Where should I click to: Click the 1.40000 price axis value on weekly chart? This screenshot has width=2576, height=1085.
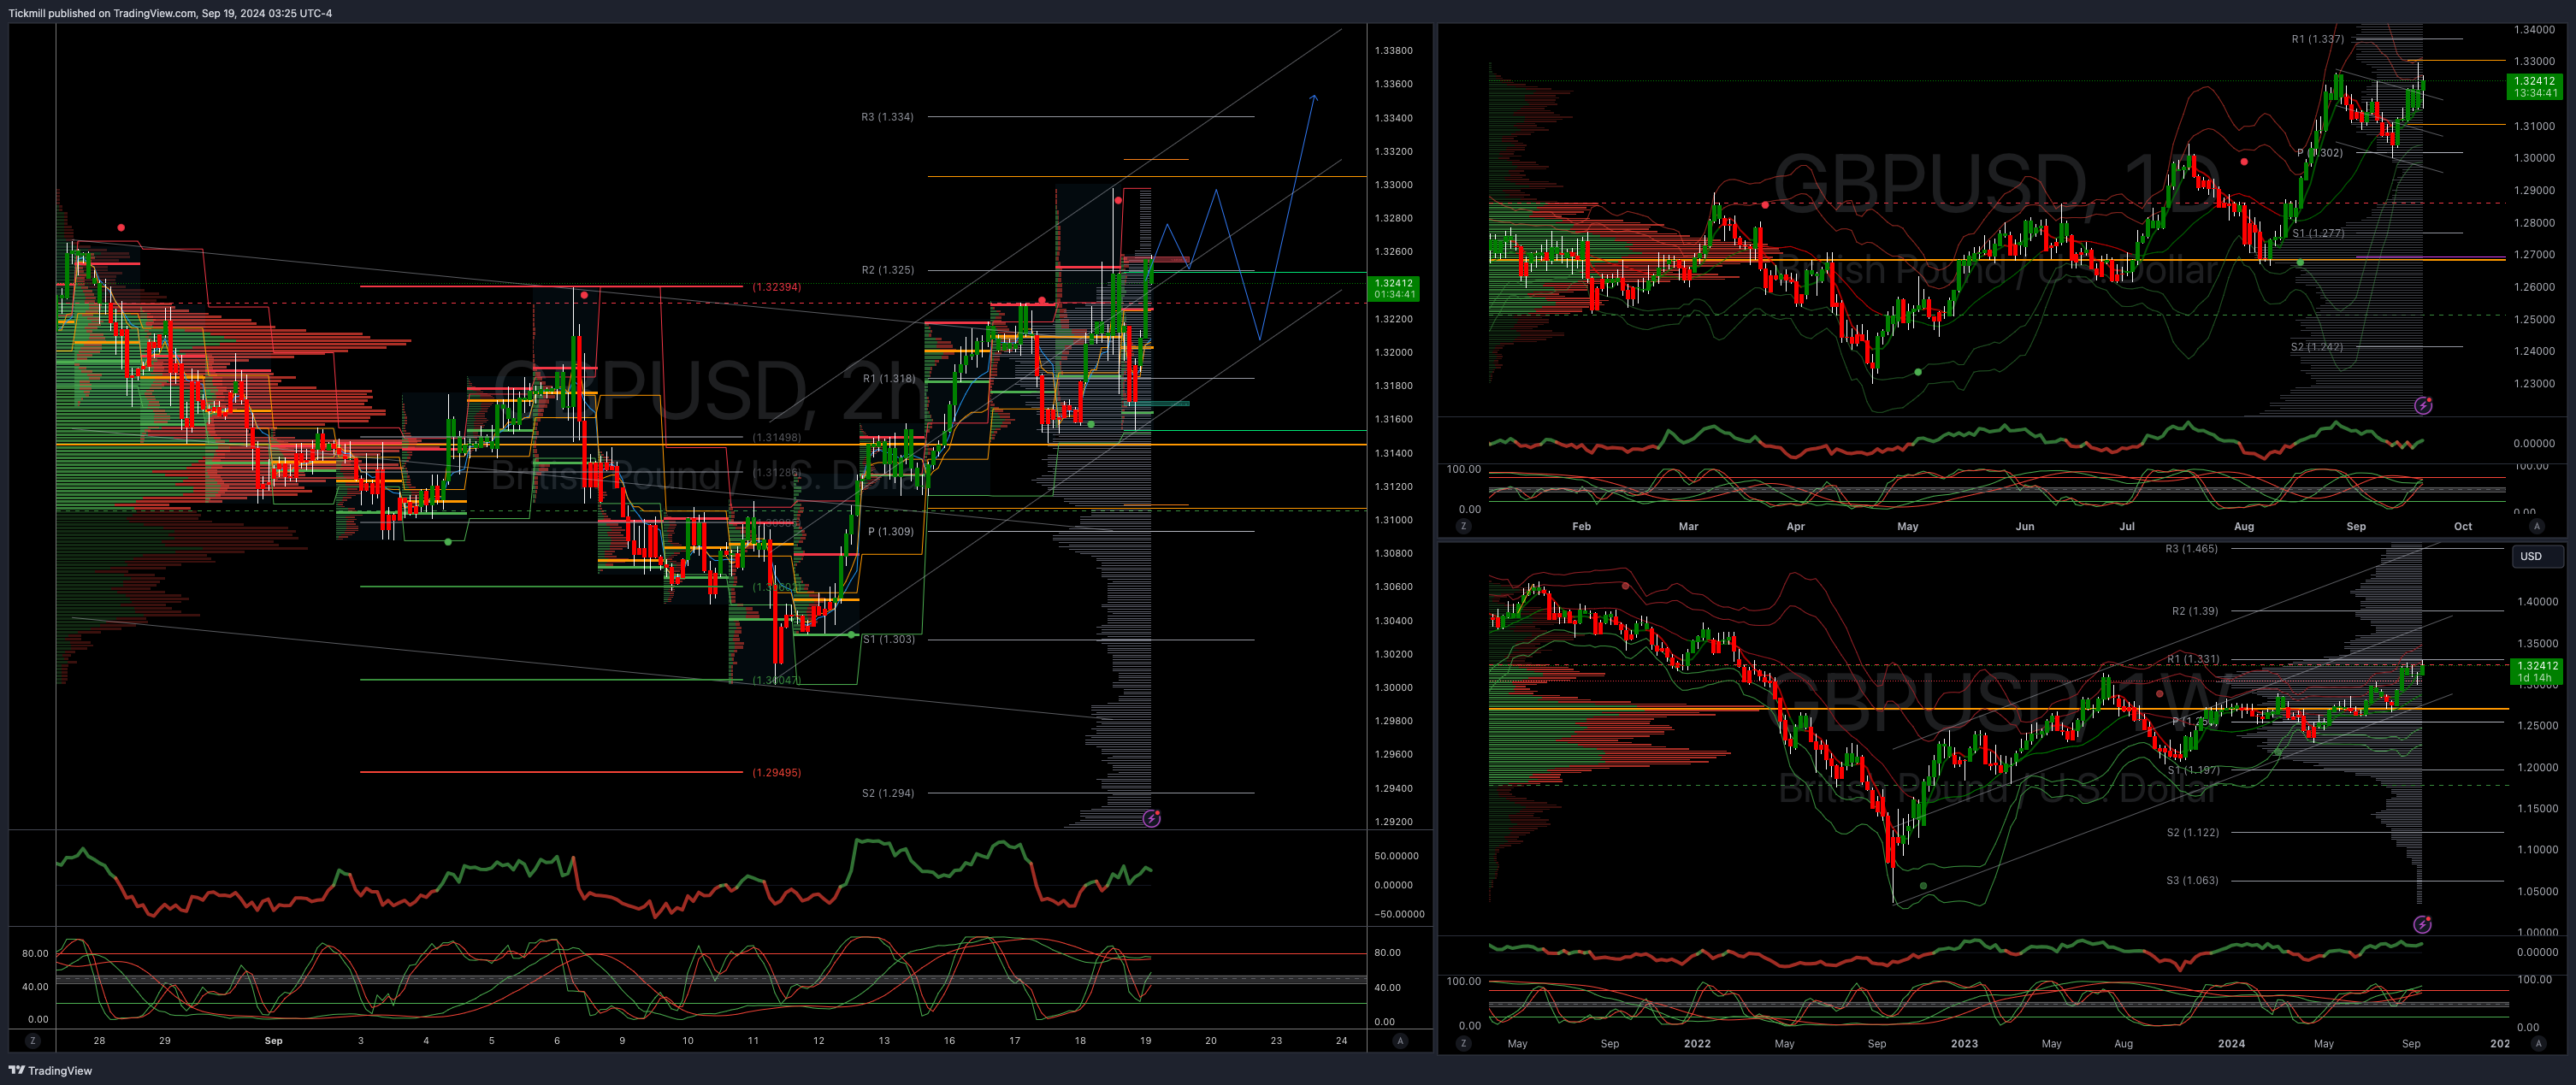[2538, 602]
